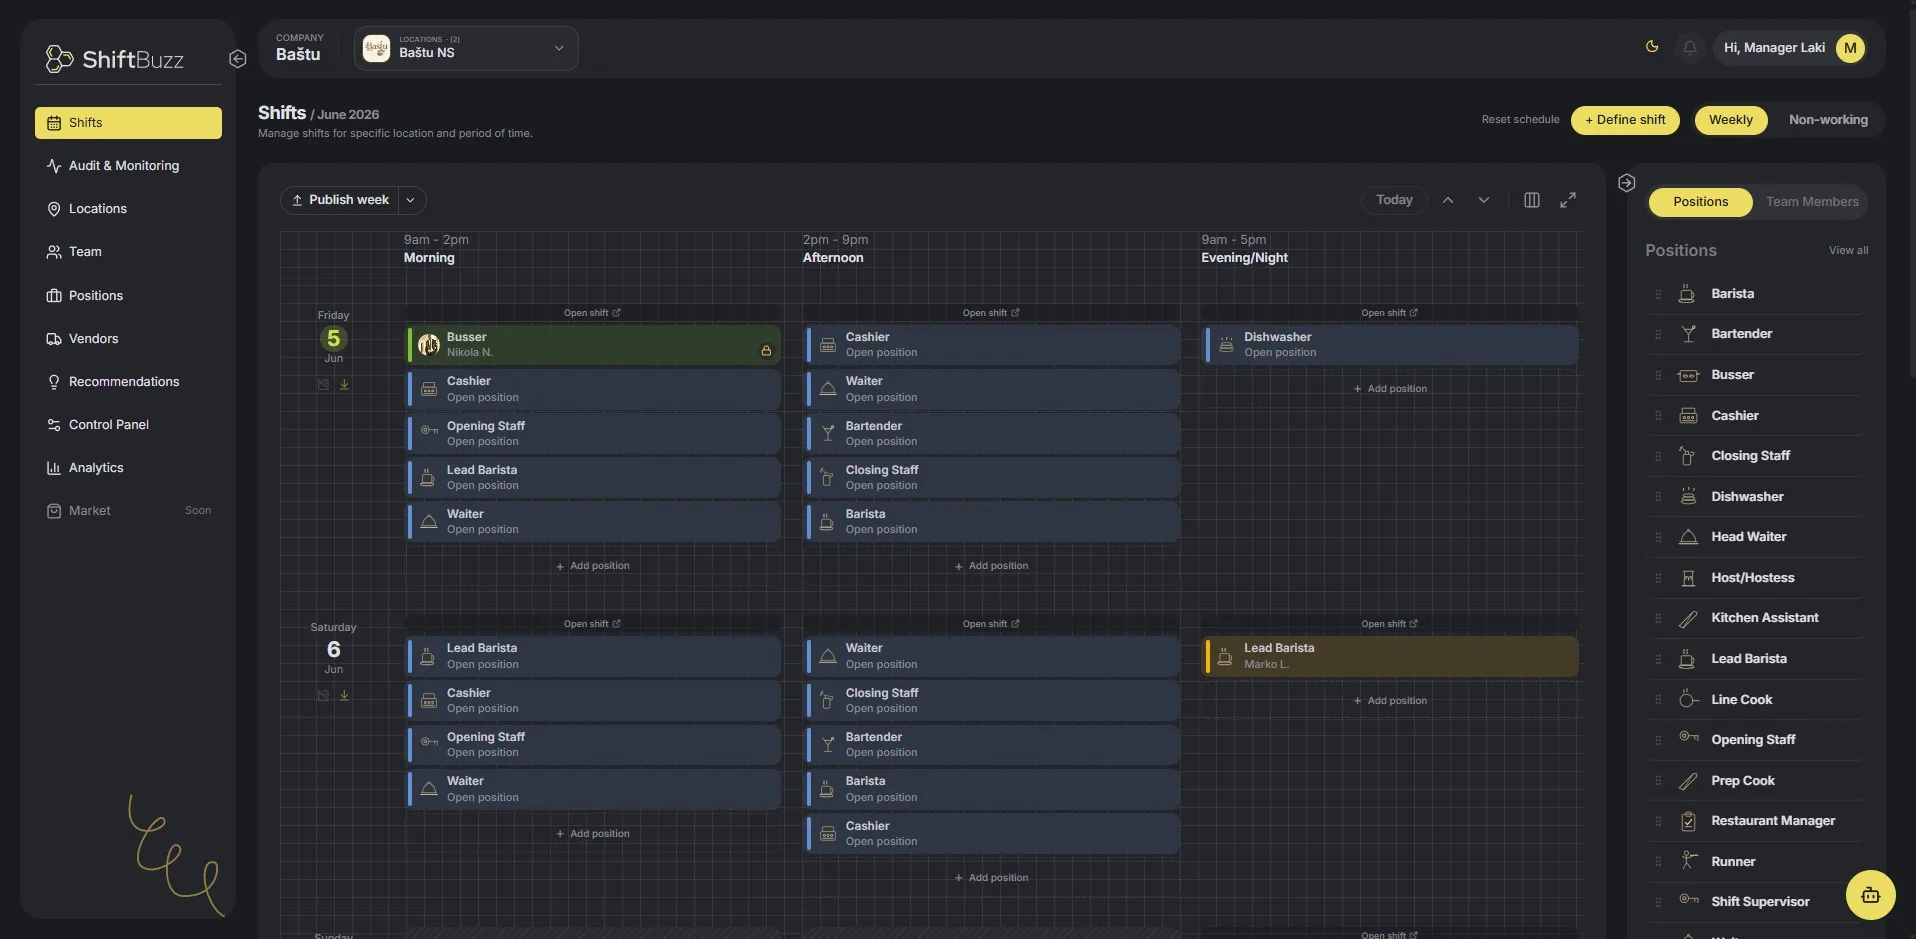Jump to Today in the schedule
The width and height of the screenshot is (1916, 939).
pos(1394,200)
